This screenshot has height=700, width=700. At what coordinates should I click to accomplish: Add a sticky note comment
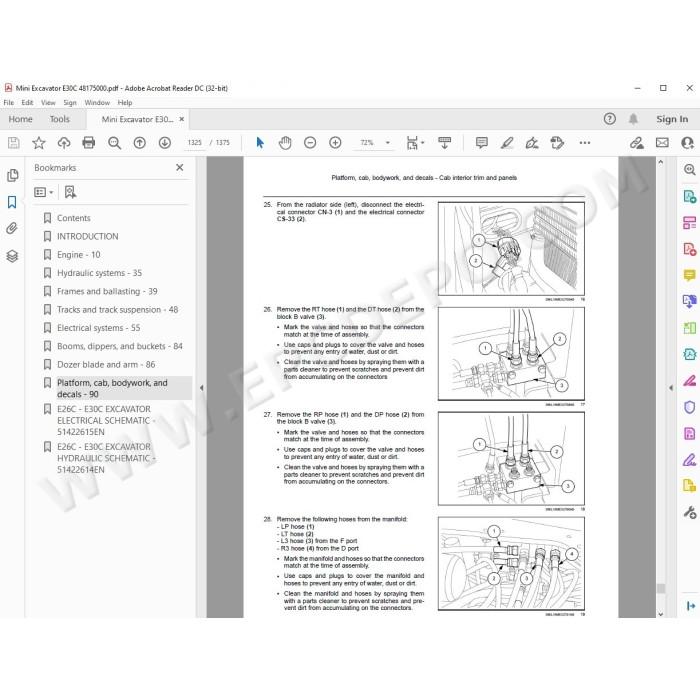[482, 143]
